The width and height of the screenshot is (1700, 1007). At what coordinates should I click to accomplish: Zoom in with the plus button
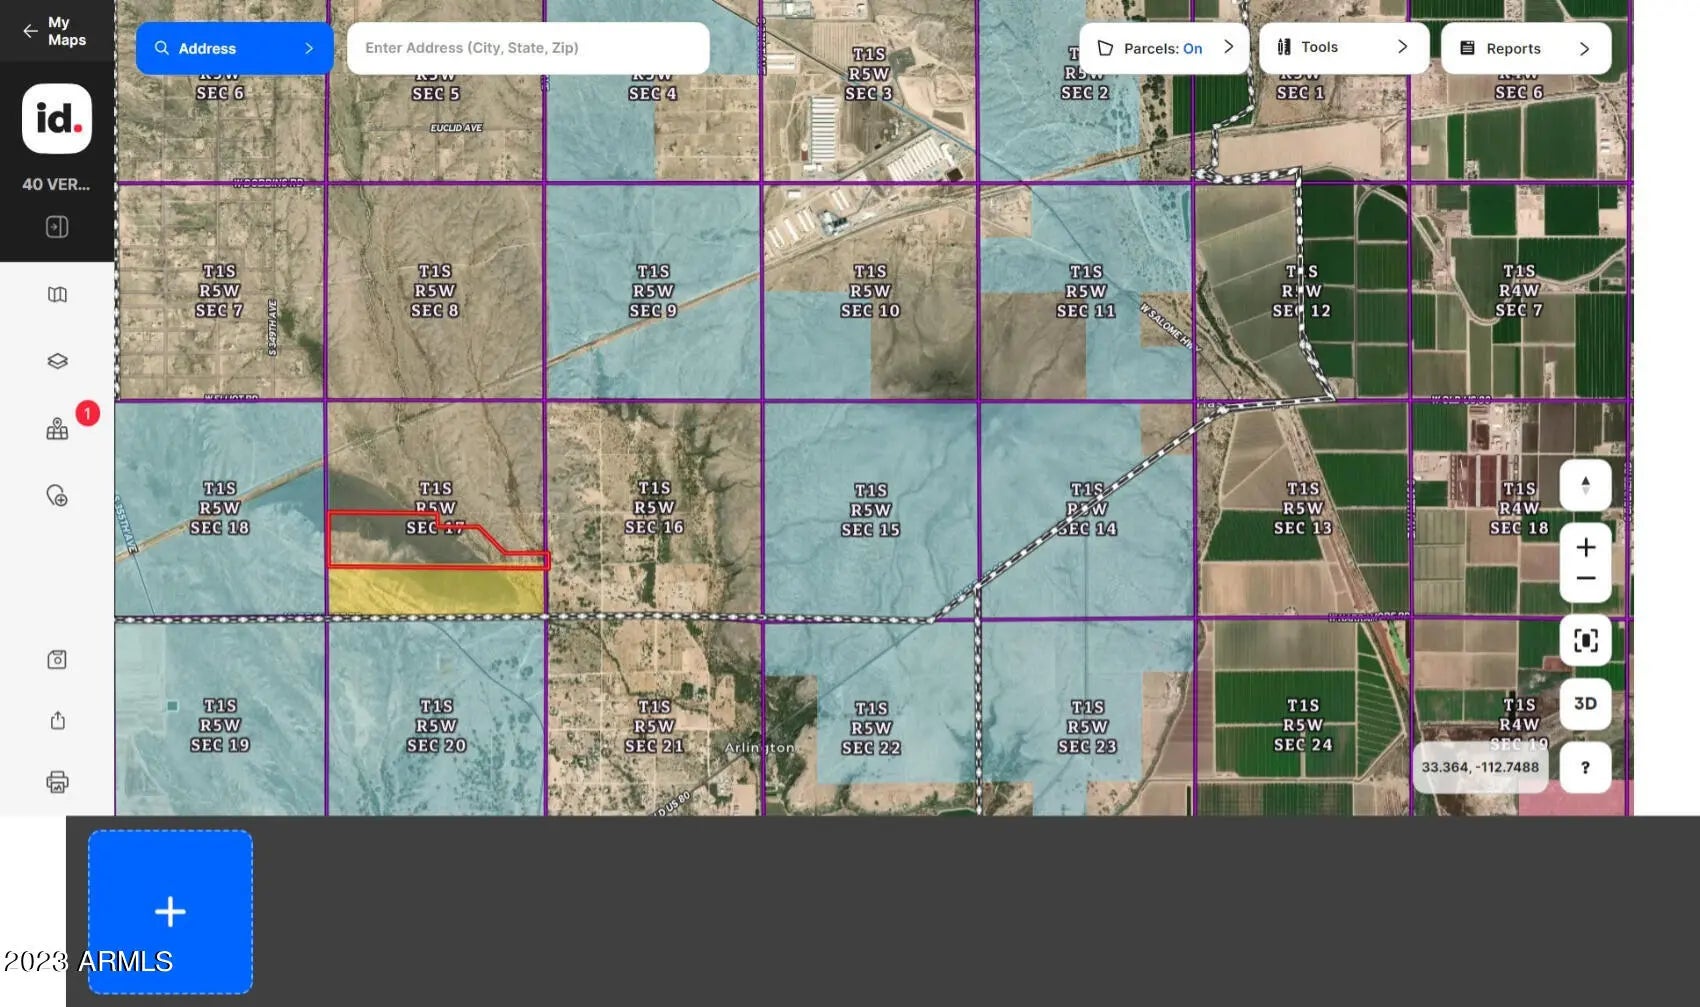tap(1585, 547)
